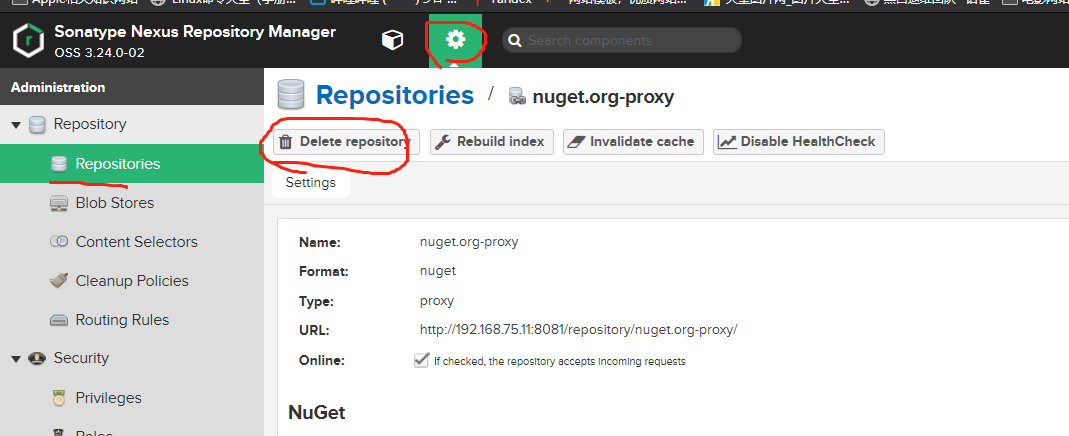Toggle the Online checkbox

[421, 360]
